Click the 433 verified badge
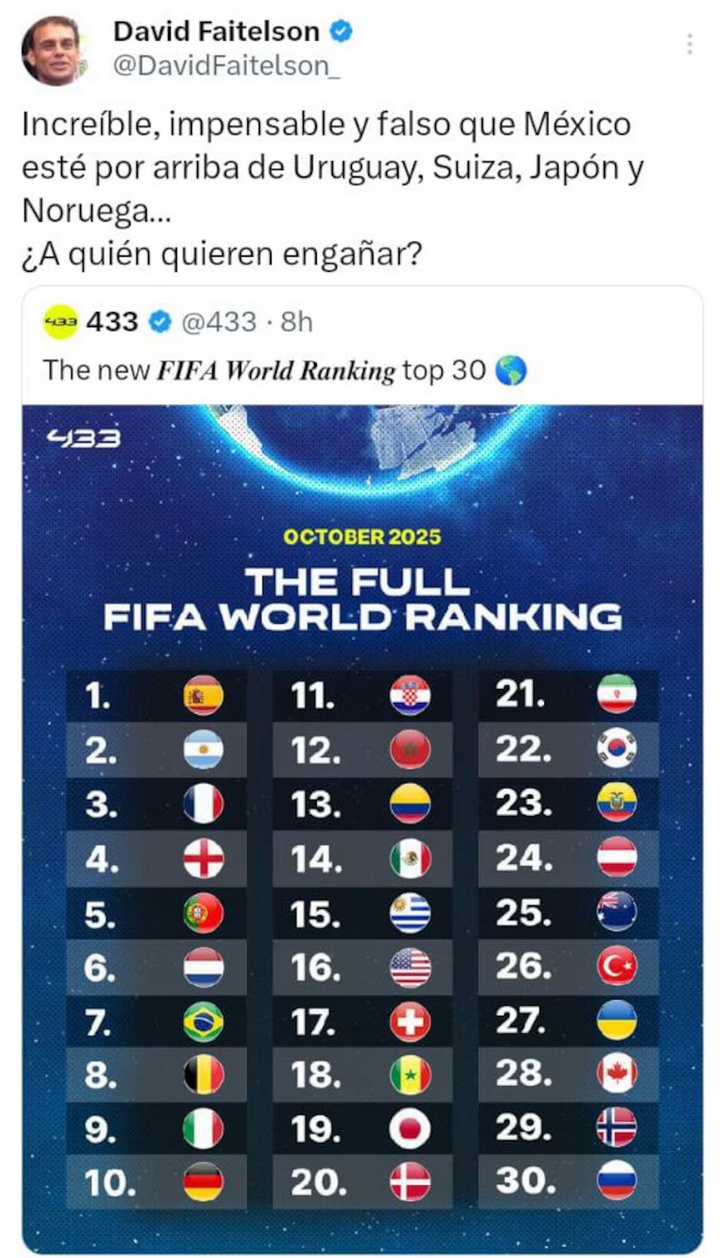This screenshot has width=724, height=1258. (x=160, y=322)
